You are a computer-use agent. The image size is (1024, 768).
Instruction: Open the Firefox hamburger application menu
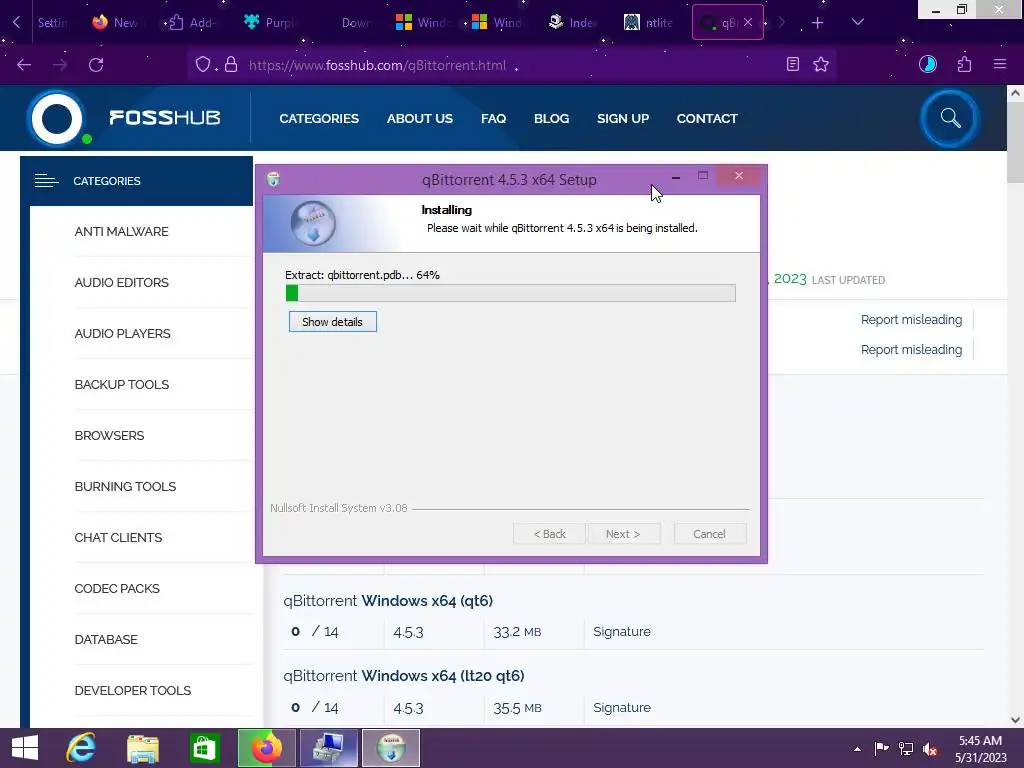pos(1000,64)
